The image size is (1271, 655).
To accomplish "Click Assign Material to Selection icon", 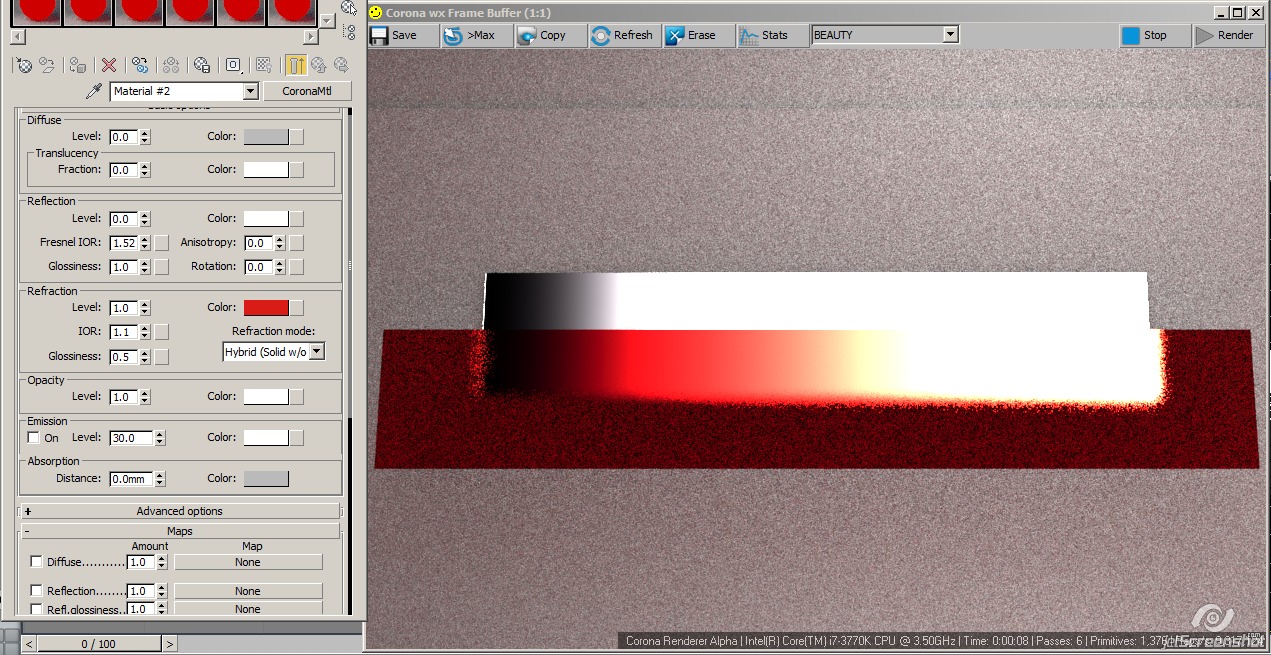I will (78, 65).
